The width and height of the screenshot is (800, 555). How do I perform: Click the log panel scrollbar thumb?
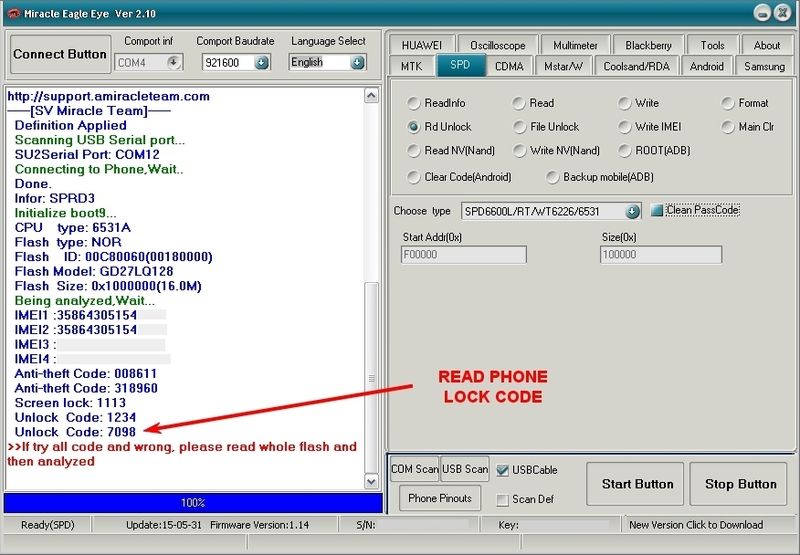coord(371,378)
